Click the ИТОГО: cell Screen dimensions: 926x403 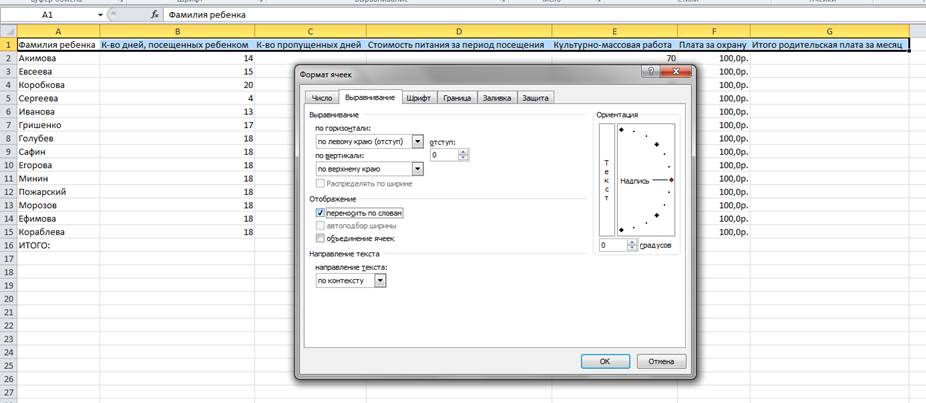click(58, 245)
